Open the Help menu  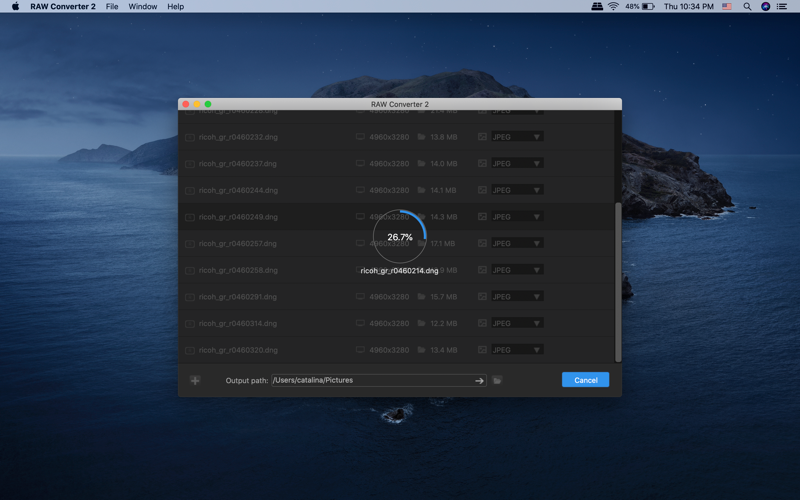tap(176, 7)
